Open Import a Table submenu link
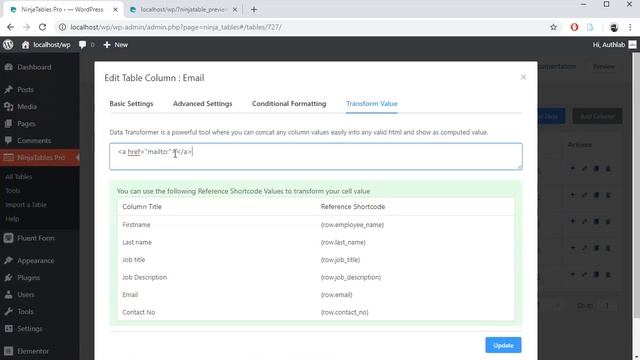 [26, 204]
